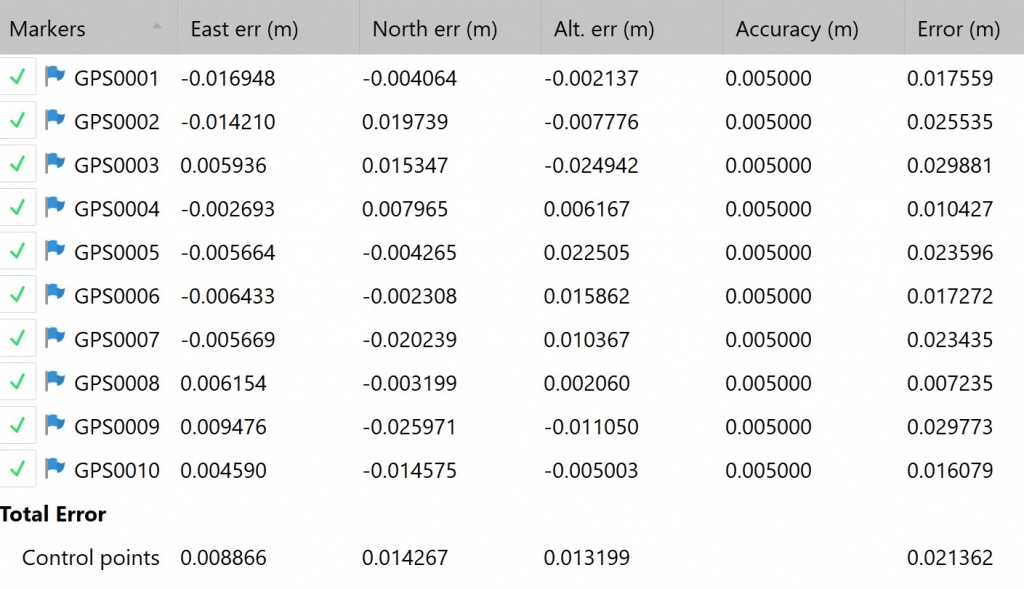The image size is (1024, 589).
Task: Click the Error (m) column header
Action: (958, 29)
